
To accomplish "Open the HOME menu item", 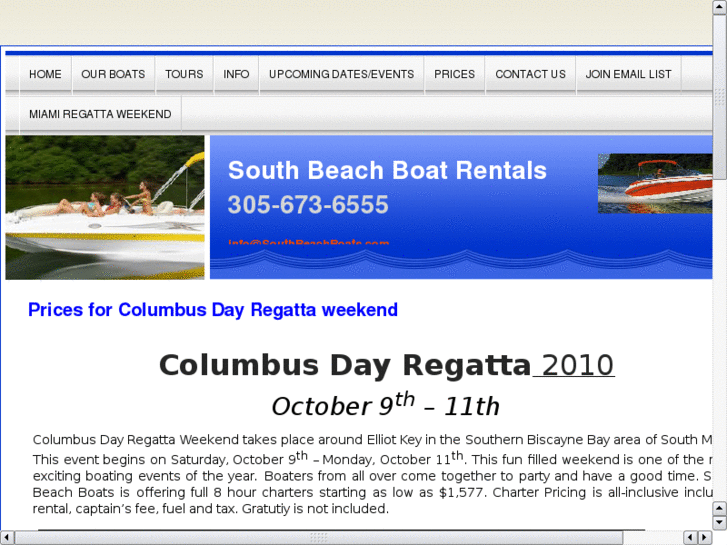I will (45, 74).
